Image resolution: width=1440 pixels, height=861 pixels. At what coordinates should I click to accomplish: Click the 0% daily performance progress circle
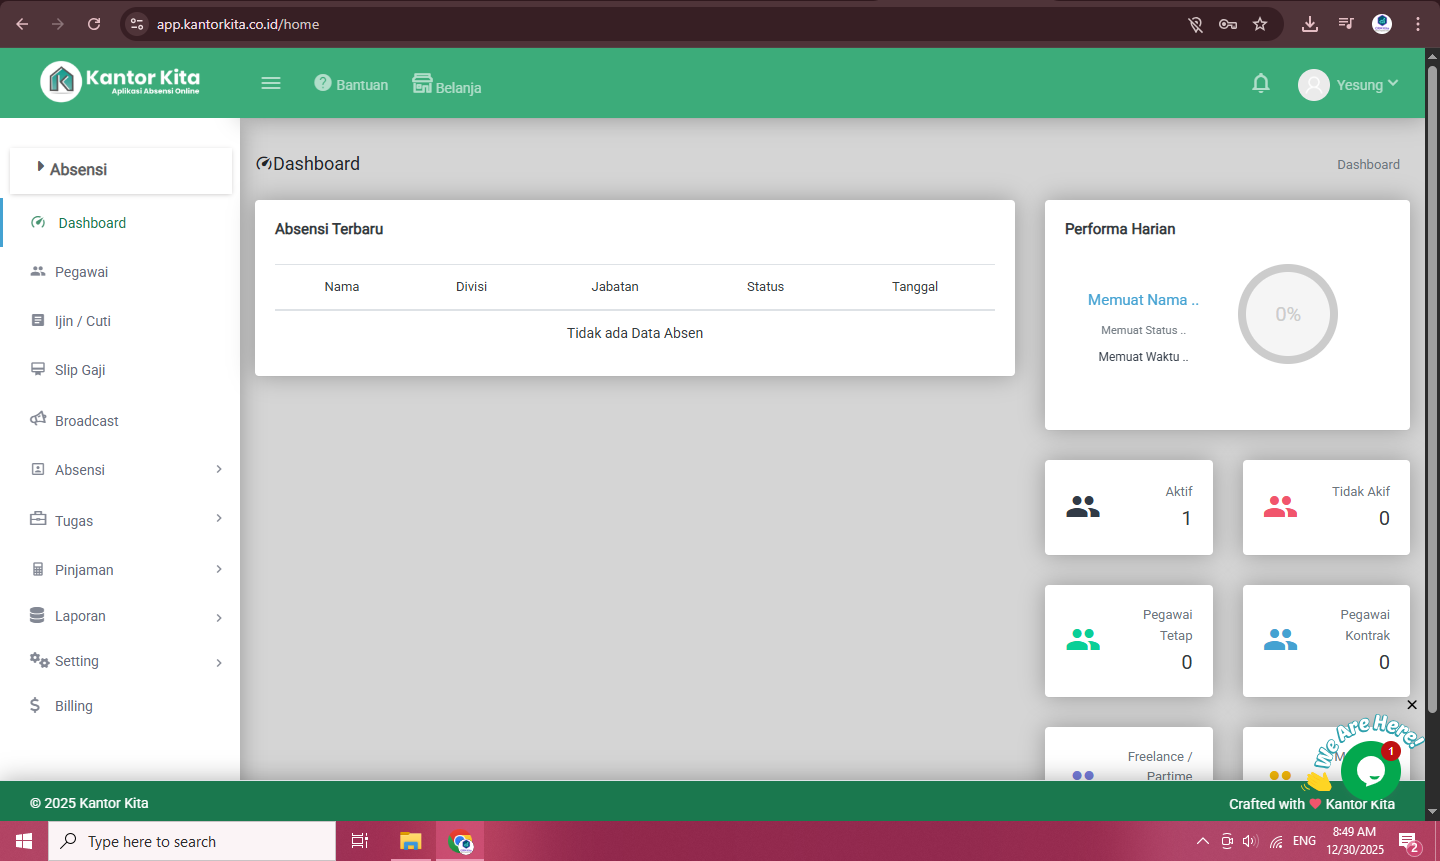[x=1287, y=314]
